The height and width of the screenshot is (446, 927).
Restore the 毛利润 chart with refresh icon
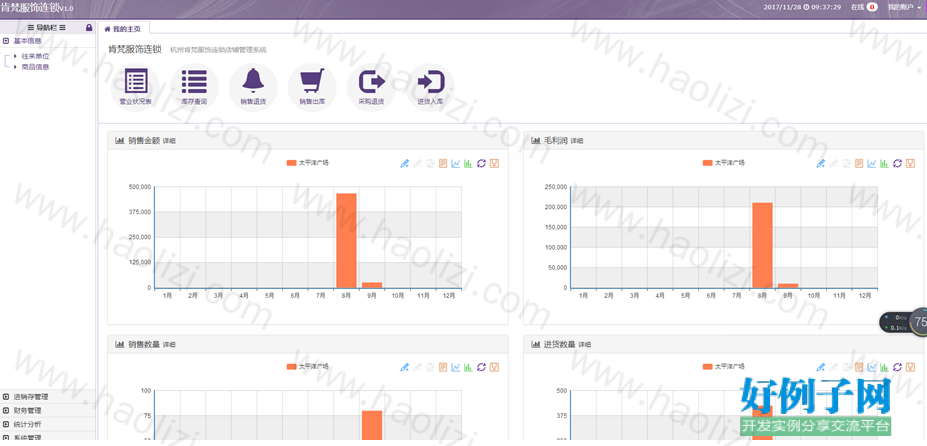(897, 163)
